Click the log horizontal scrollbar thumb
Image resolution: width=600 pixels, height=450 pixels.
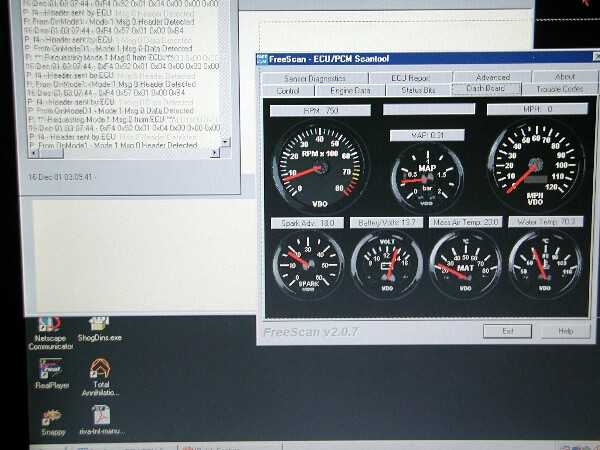tap(51, 153)
